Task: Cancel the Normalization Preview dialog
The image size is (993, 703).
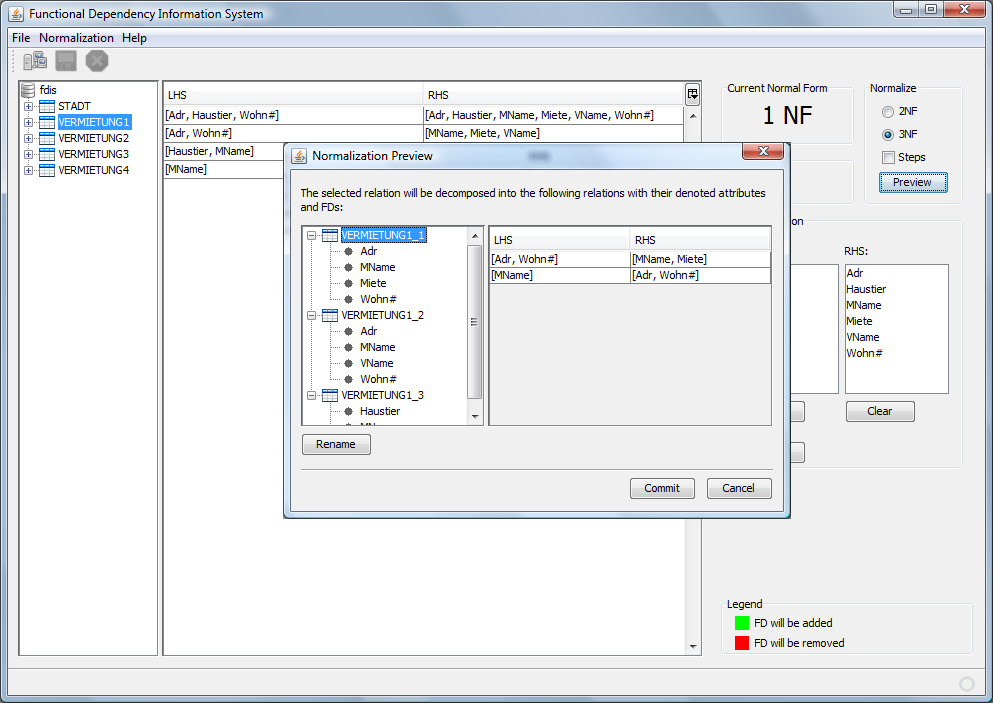Action: tap(738, 488)
